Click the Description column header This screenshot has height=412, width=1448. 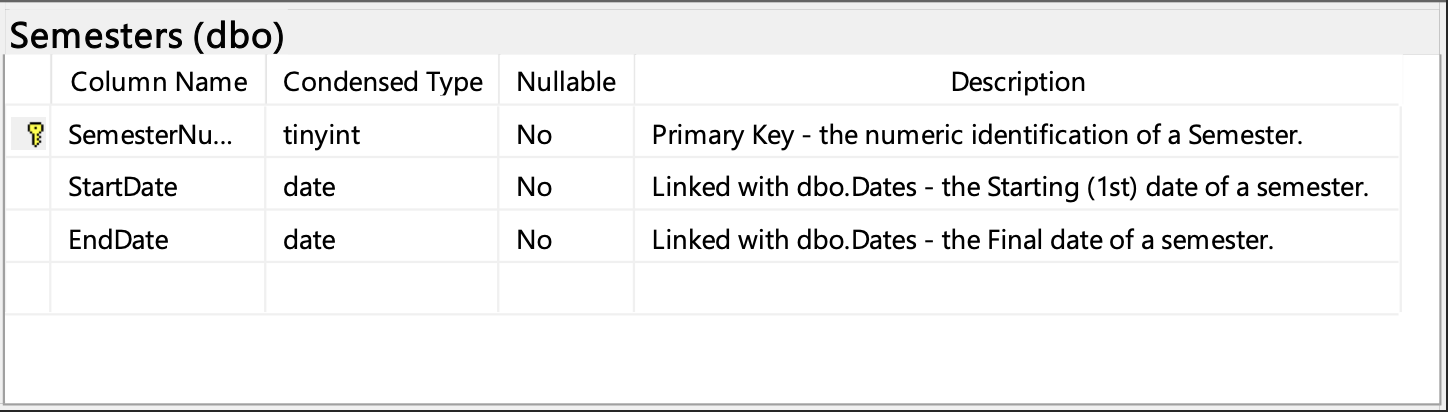click(x=1018, y=82)
